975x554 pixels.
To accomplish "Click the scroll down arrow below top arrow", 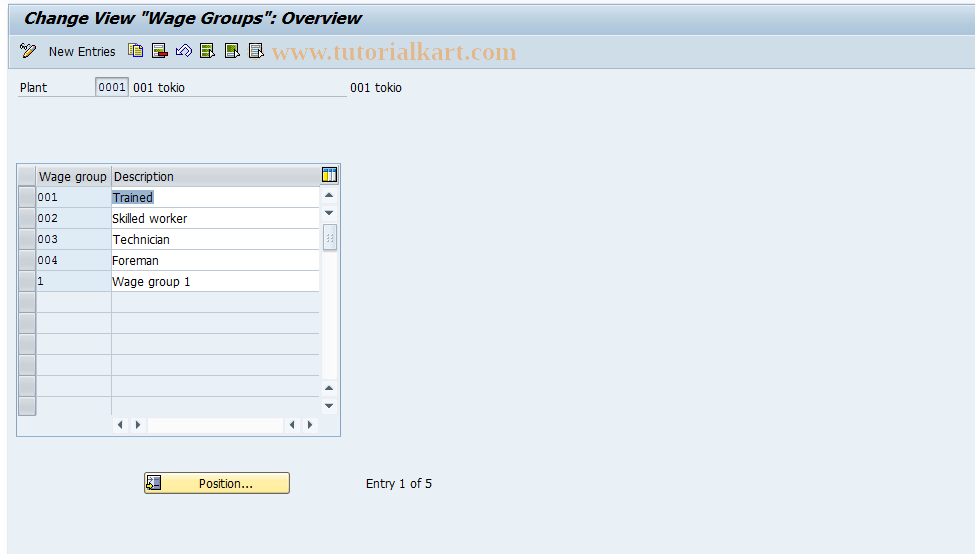I will pos(330,213).
